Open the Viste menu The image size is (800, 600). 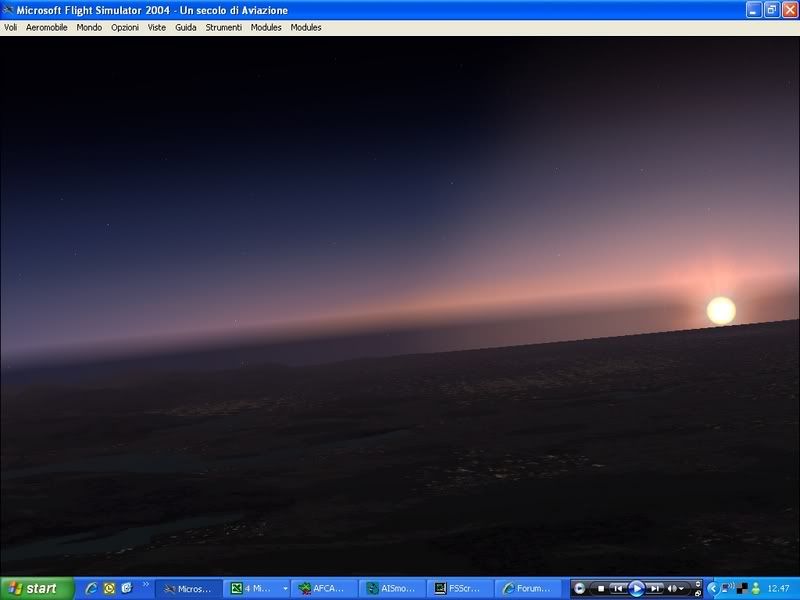point(157,28)
